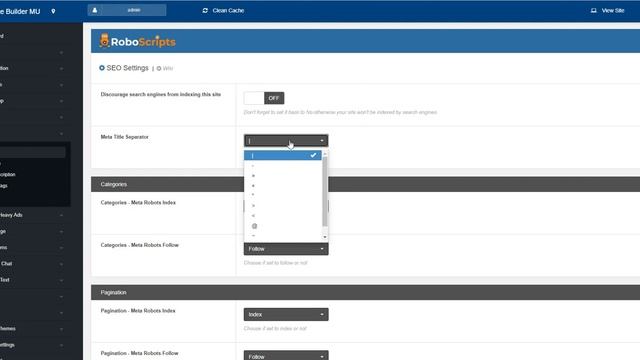Viewport: 640px width, 360px height.
Task: Open the Pagination Meta Robots Index dropdown
Action: pos(286,314)
